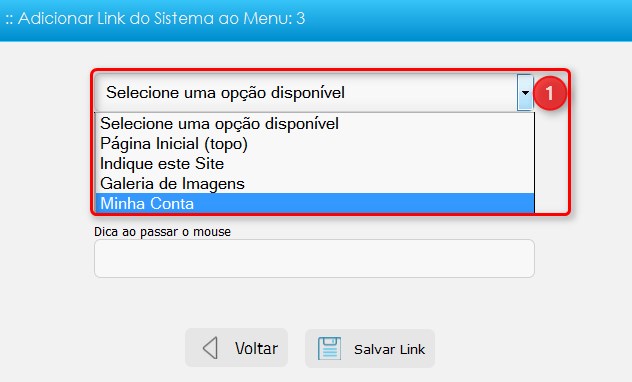Select 'Página Inicial (topo)' option
Image resolution: width=632 pixels, height=382 pixels.
pyautogui.click(x=315, y=143)
